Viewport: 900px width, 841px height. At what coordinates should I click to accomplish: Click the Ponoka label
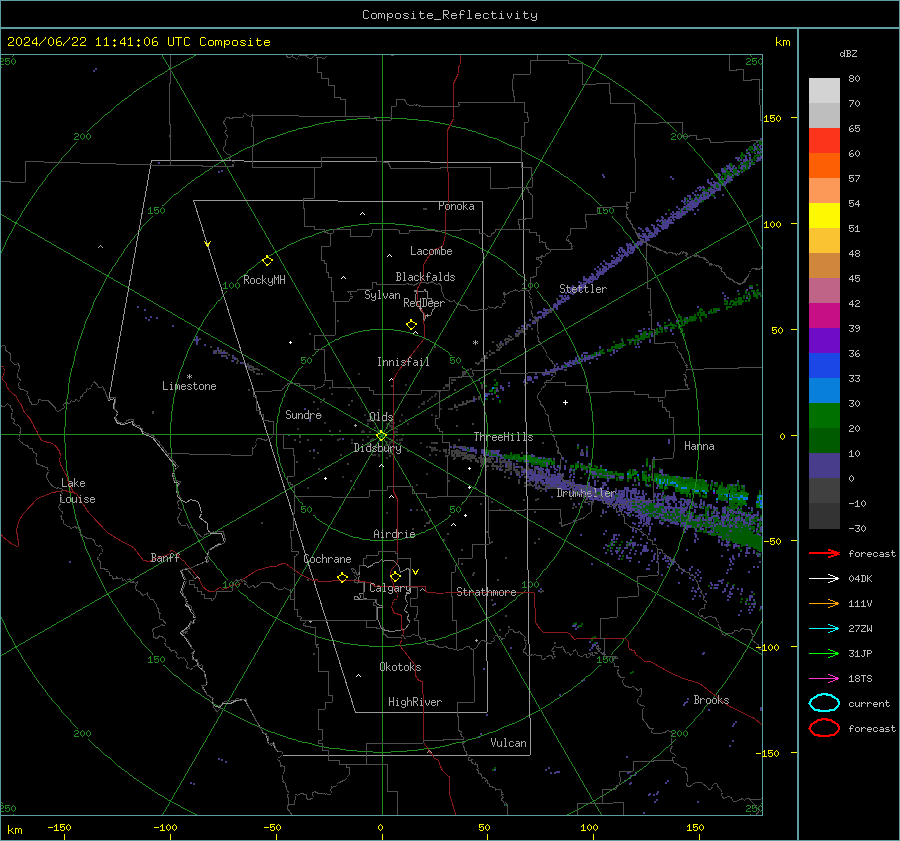tap(456, 206)
